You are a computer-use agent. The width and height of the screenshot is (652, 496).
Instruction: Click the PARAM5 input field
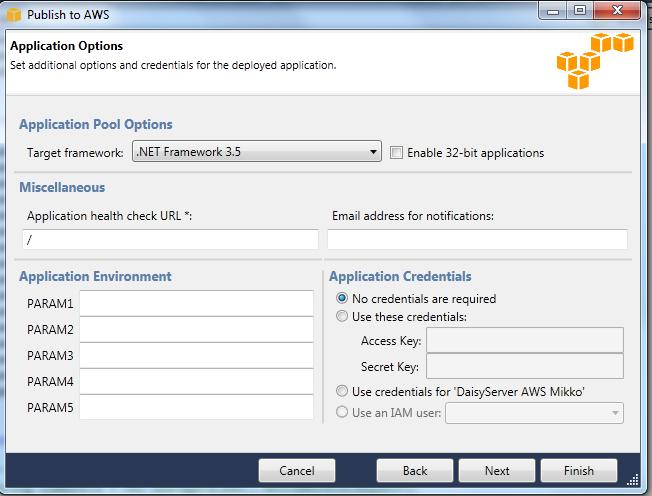(196, 407)
